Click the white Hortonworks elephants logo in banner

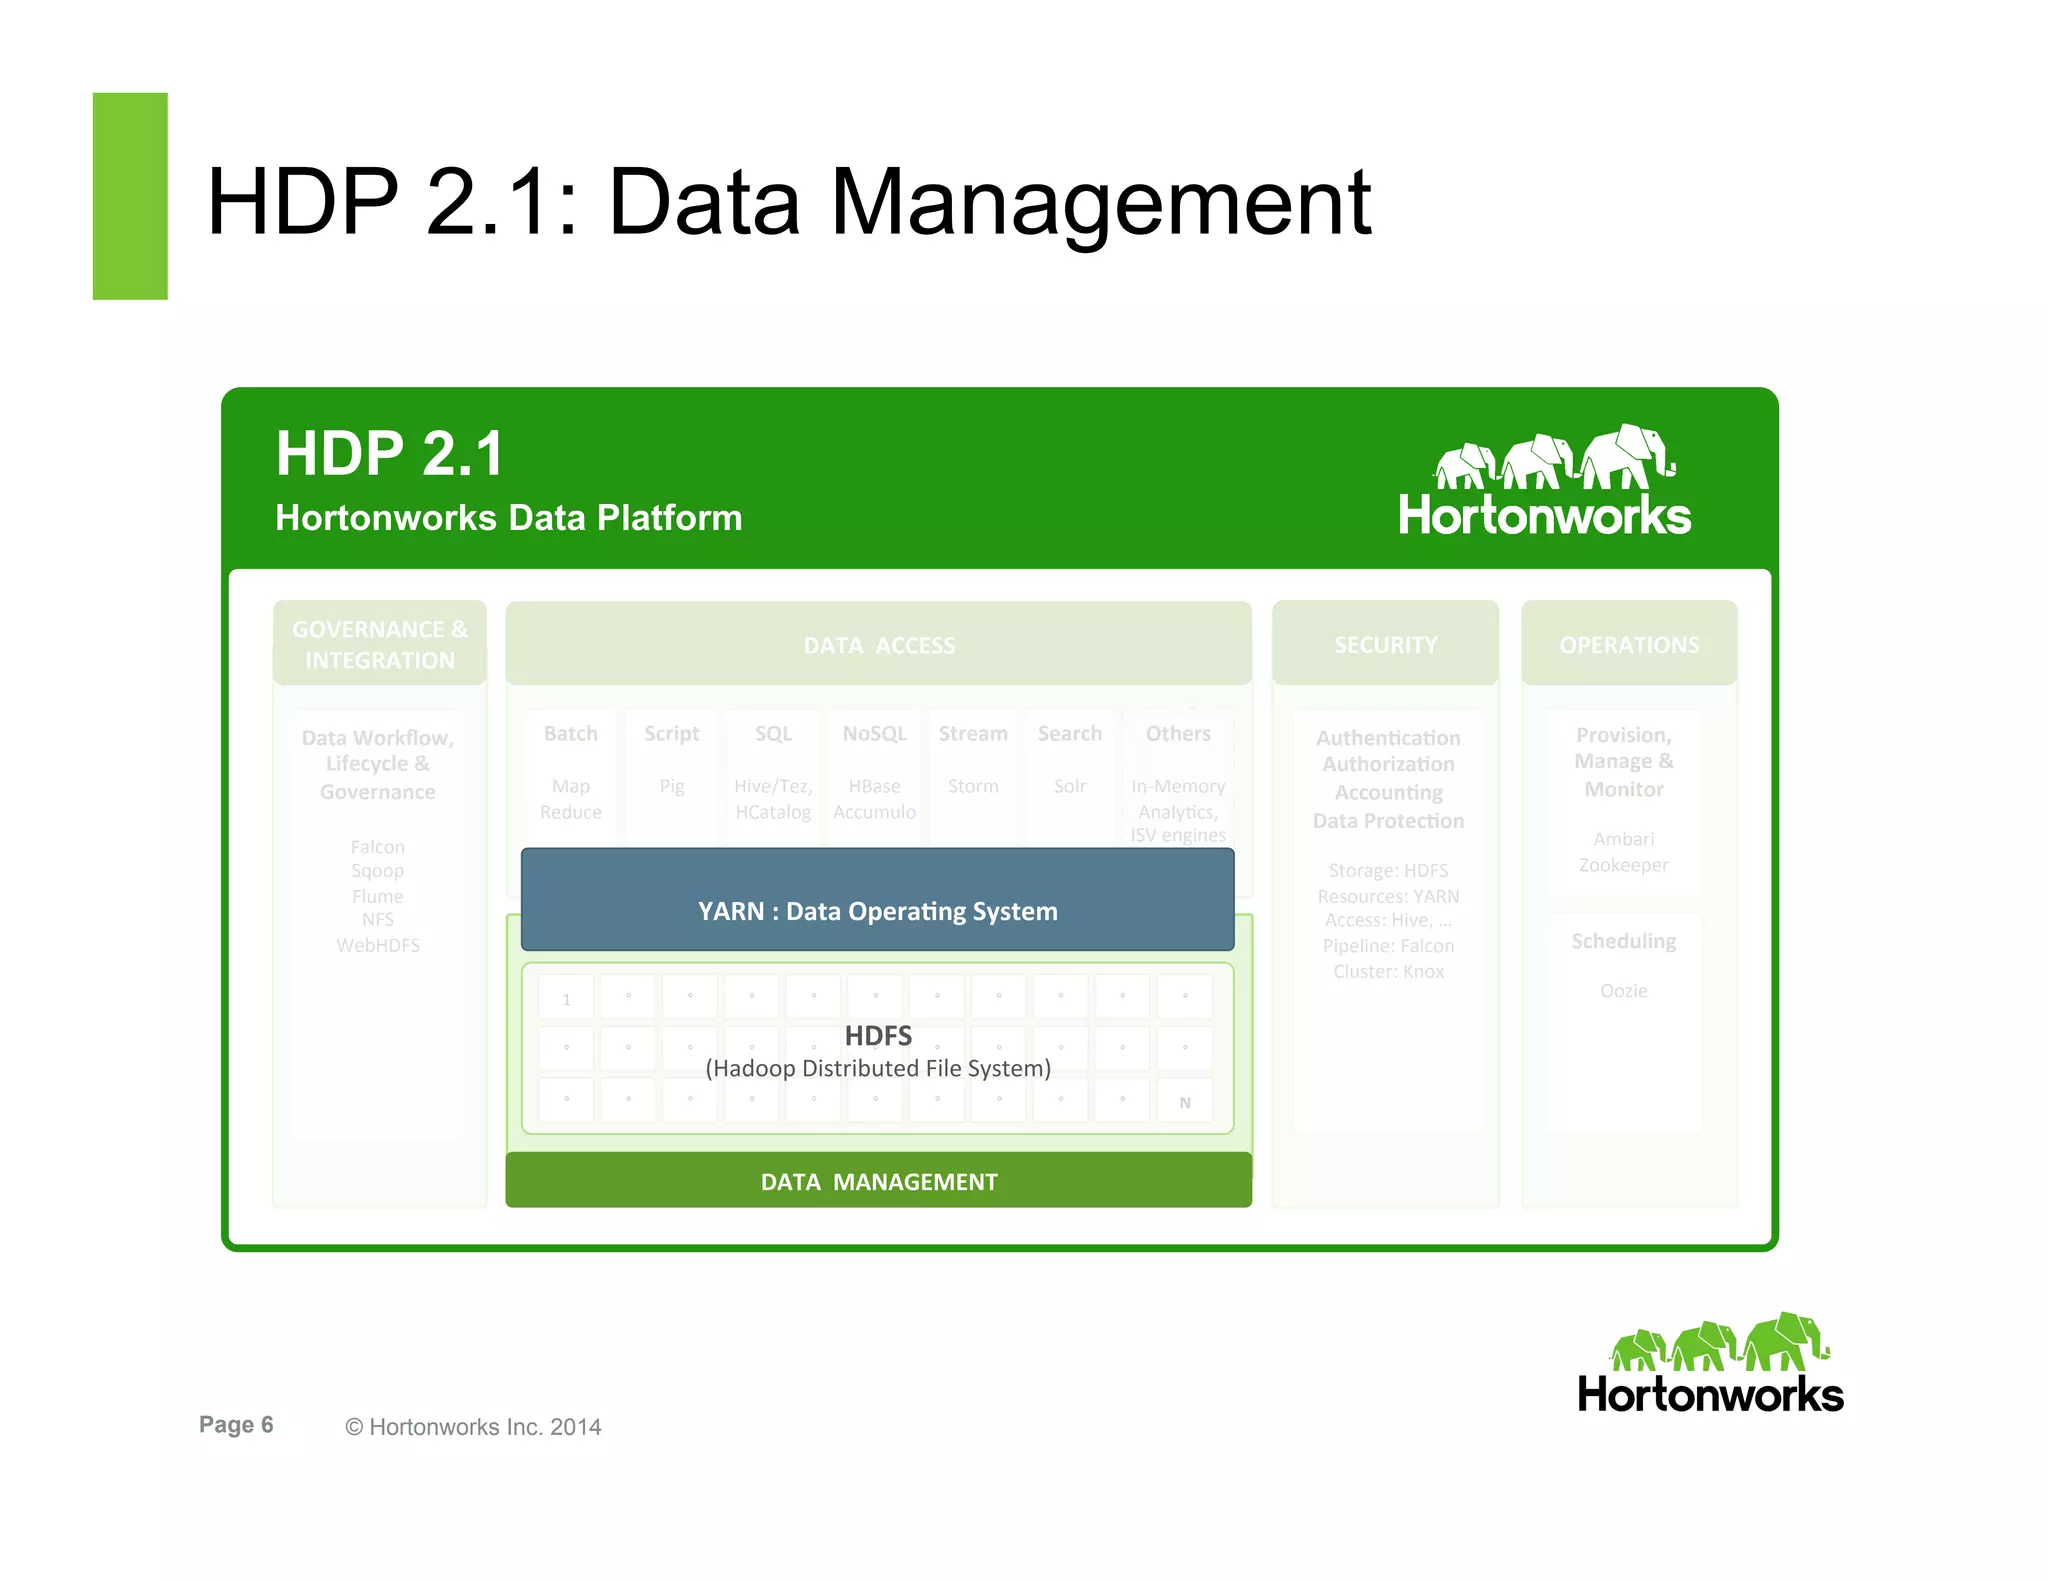point(1545,480)
